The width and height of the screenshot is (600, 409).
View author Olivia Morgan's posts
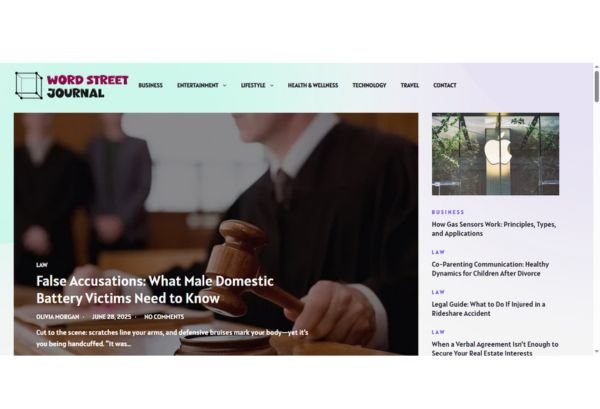point(58,317)
